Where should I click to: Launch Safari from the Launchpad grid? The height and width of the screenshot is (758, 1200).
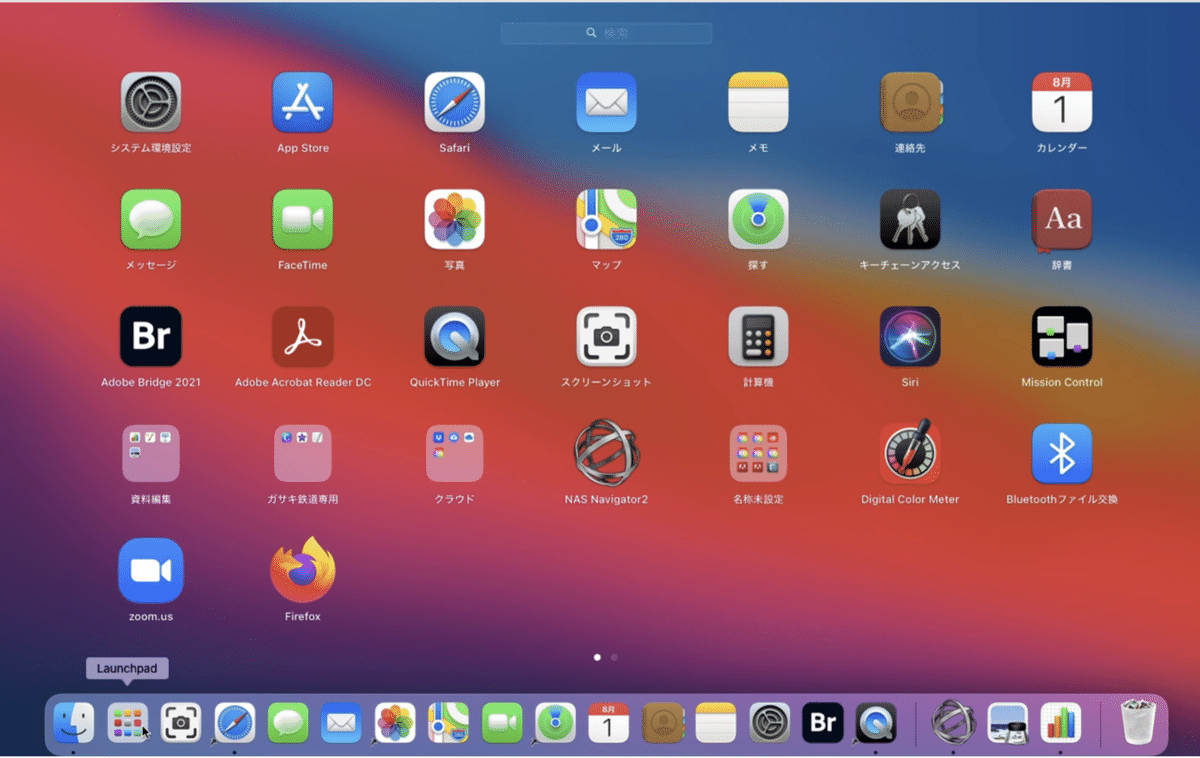[455, 102]
